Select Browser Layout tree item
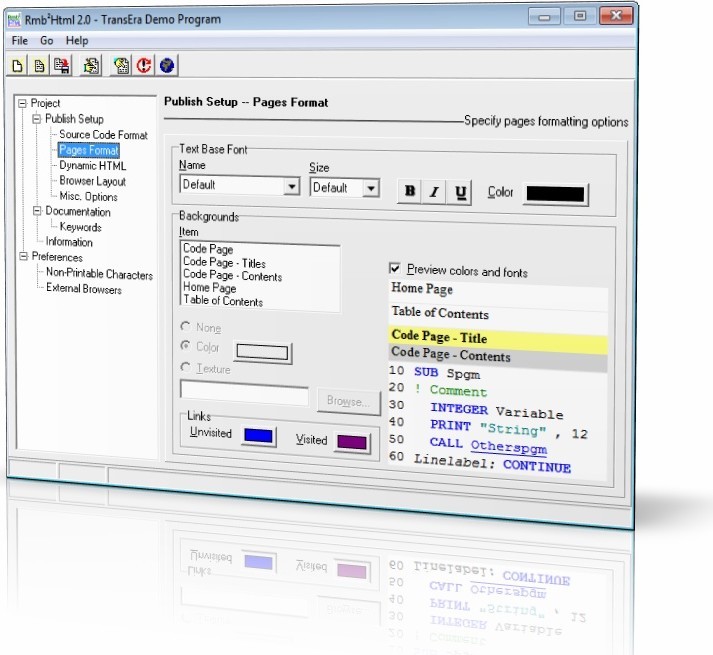Screen dimensions: 713x655 tap(92, 181)
